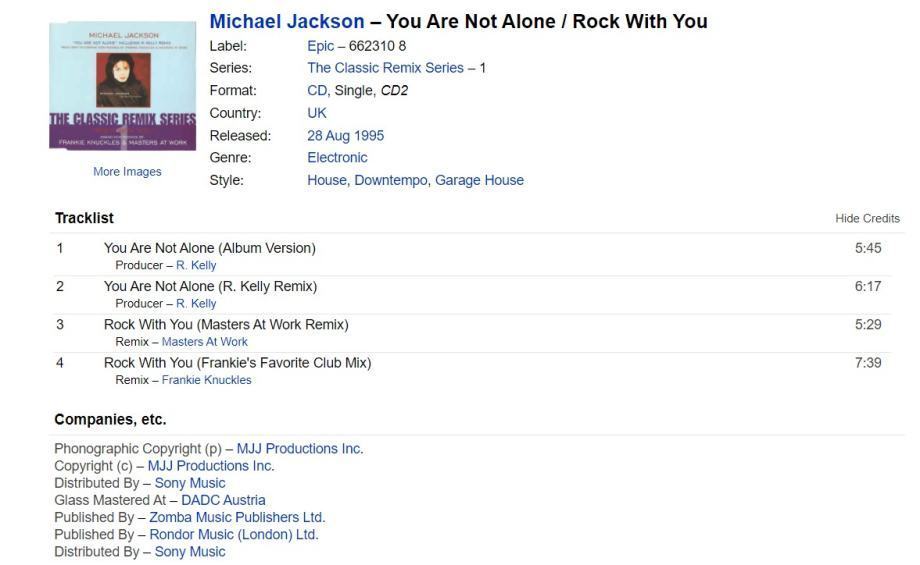Click Zomba Music Publishers Ltd. link
Image resolution: width=920 pixels, height=565 pixels.
click(237, 518)
